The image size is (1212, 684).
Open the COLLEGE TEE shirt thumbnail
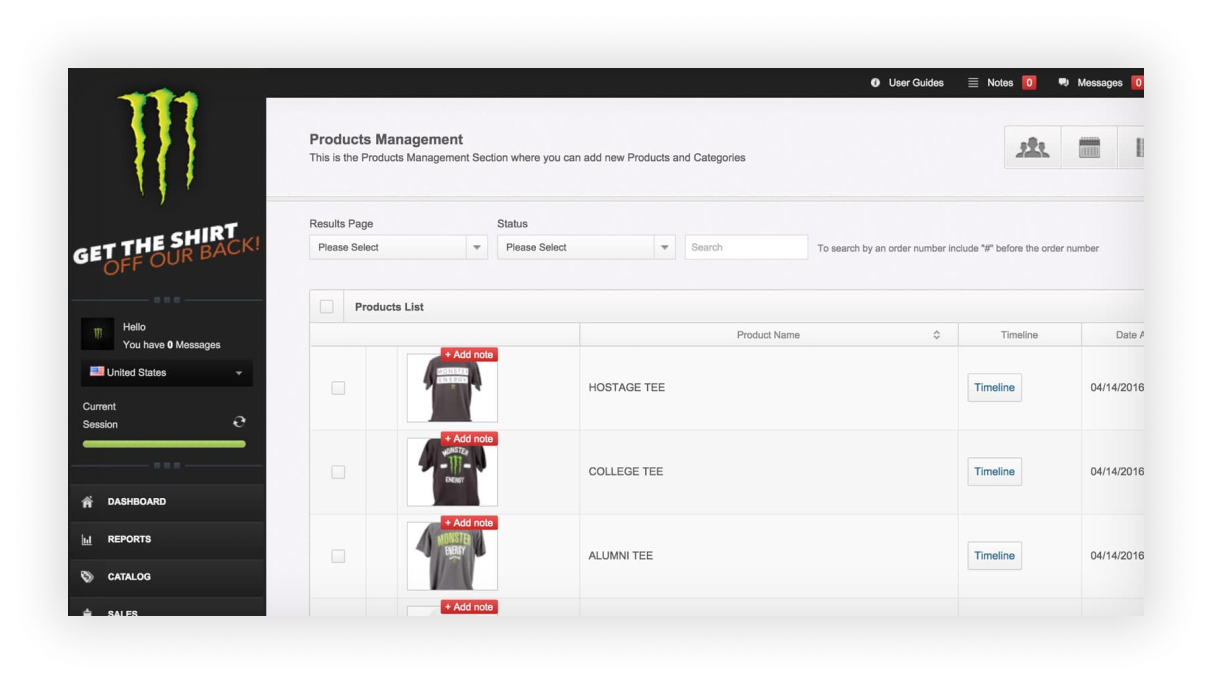pyautogui.click(x=452, y=472)
